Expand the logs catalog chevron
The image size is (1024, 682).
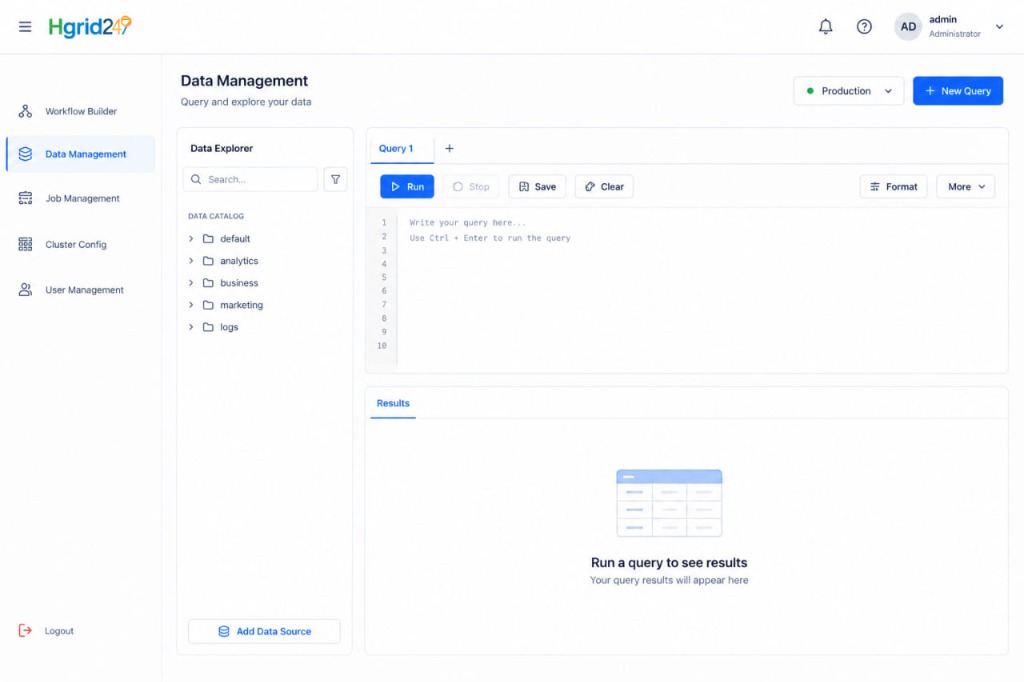pyautogui.click(x=191, y=327)
